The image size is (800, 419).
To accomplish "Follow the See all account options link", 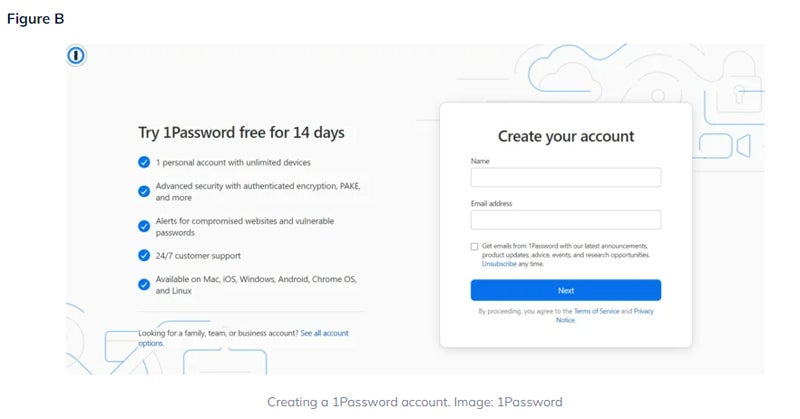I will (324, 333).
